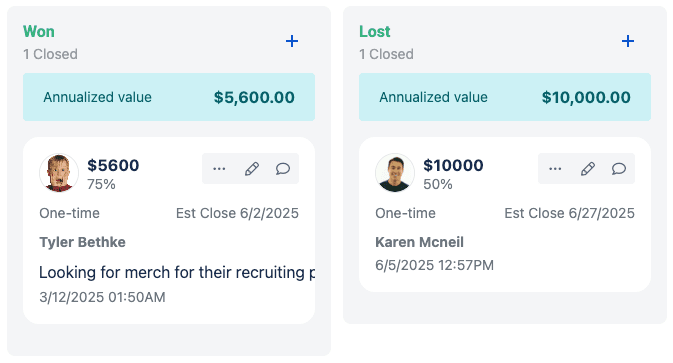The height and width of the screenshot is (363, 673).
Task: Click the Won annualized value $5,600.00 banner
Action: [x=169, y=97]
